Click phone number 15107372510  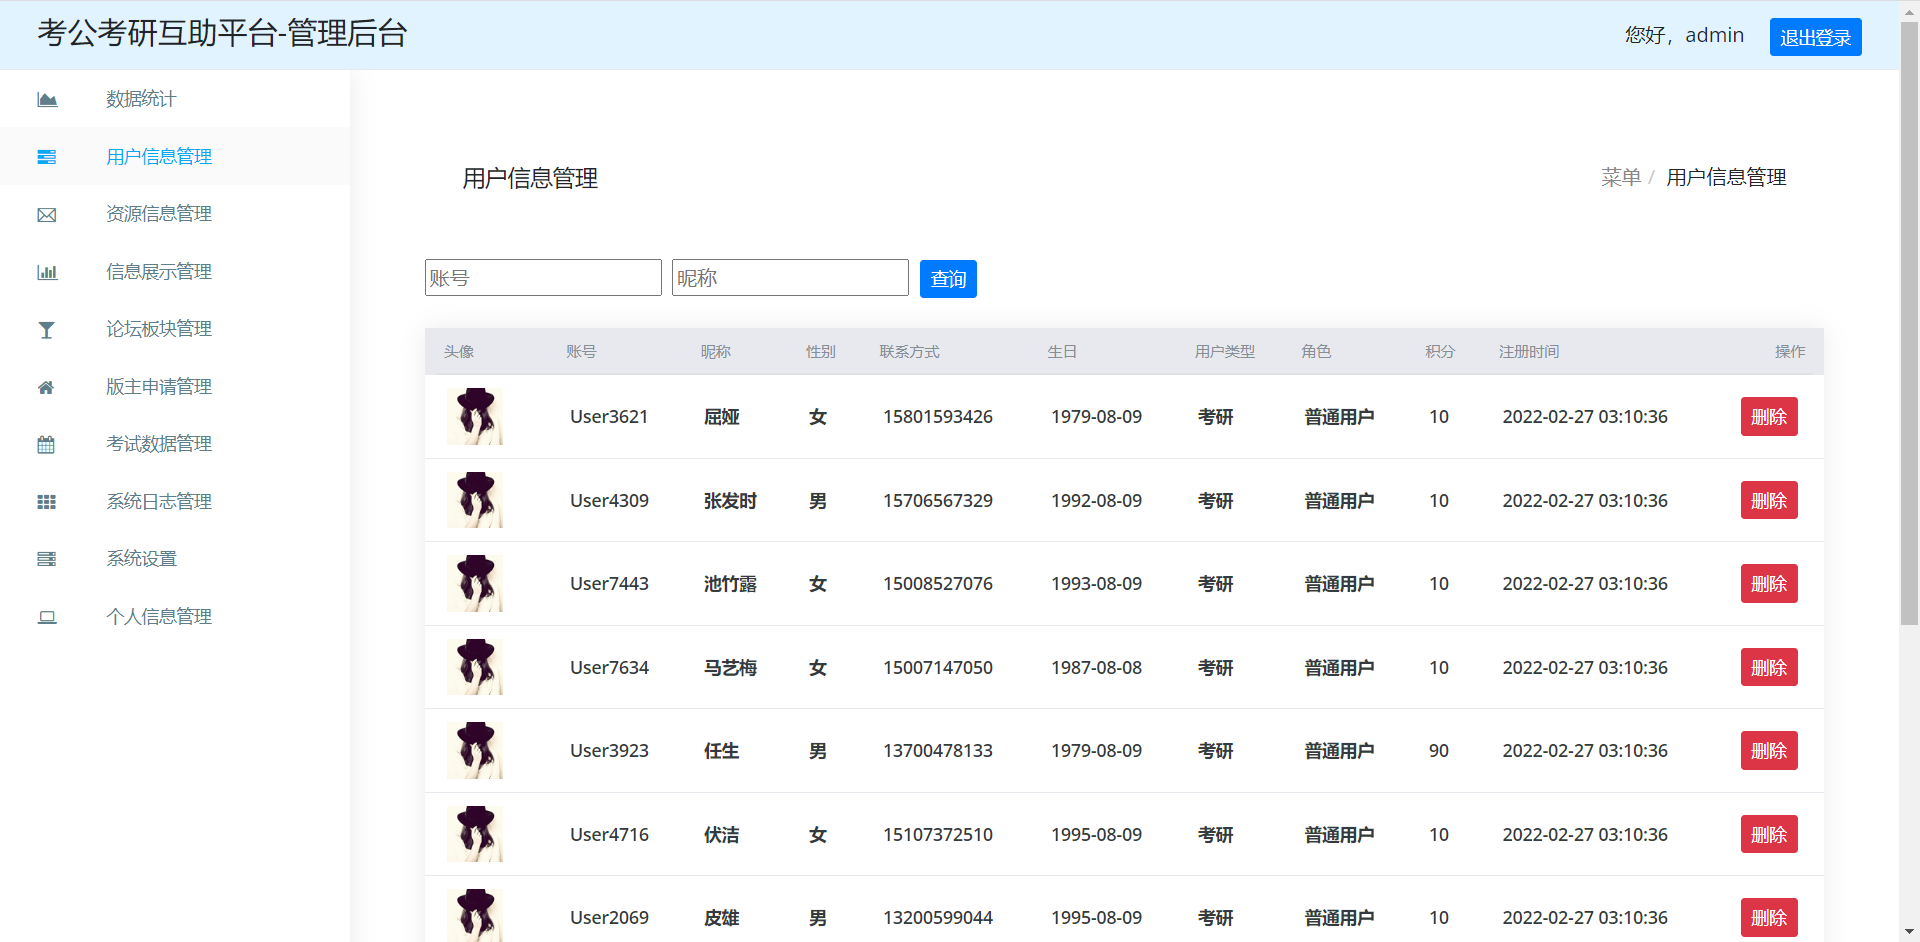[x=938, y=835]
